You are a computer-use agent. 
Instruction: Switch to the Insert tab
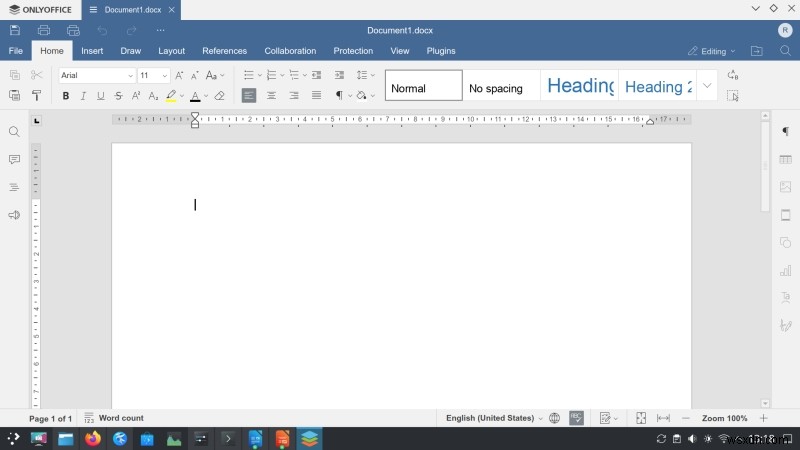(92, 51)
